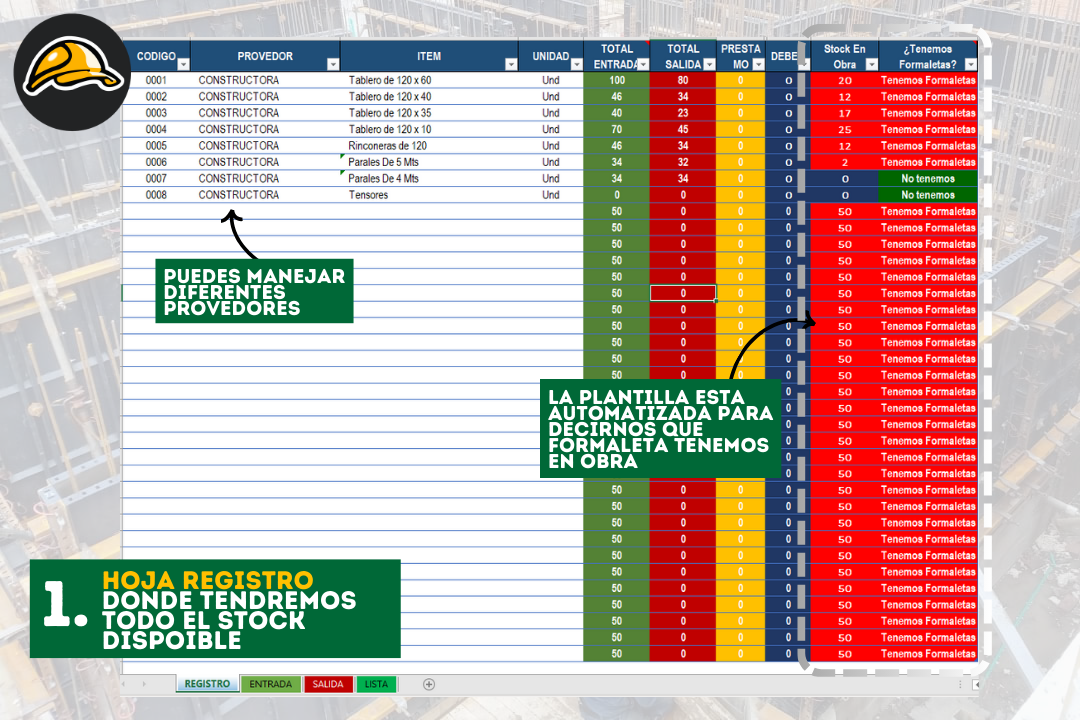The width and height of the screenshot is (1080, 720).
Task: Select the 'Tablero de 120 x 35' cell
Action: click(x=429, y=113)
